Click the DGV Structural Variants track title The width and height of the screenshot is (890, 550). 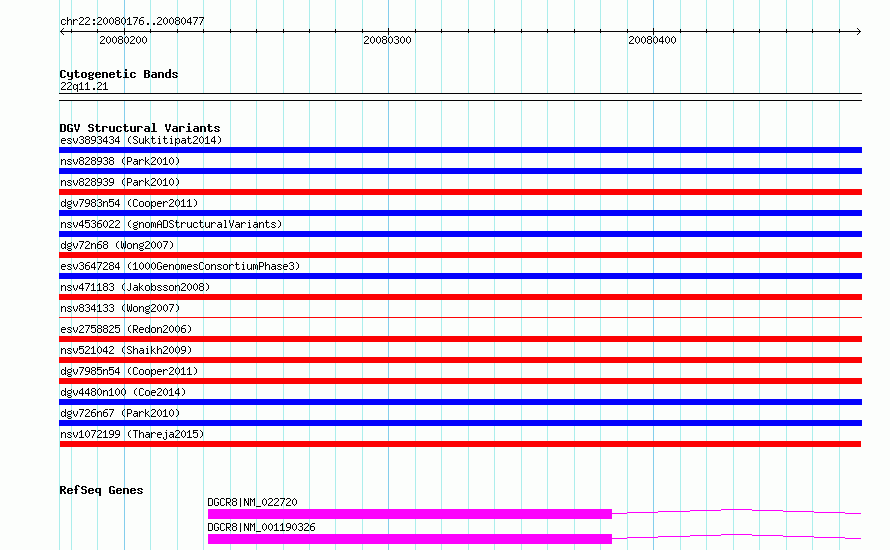pos(140,128)
